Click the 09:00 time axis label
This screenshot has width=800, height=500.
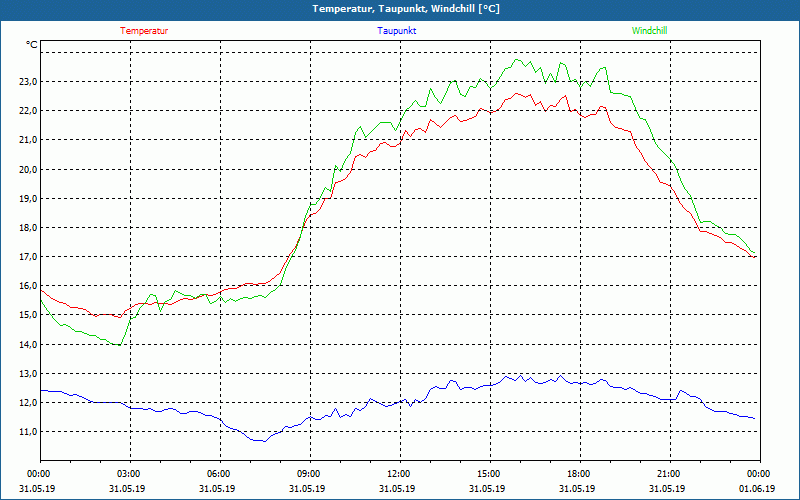point(308,474)
